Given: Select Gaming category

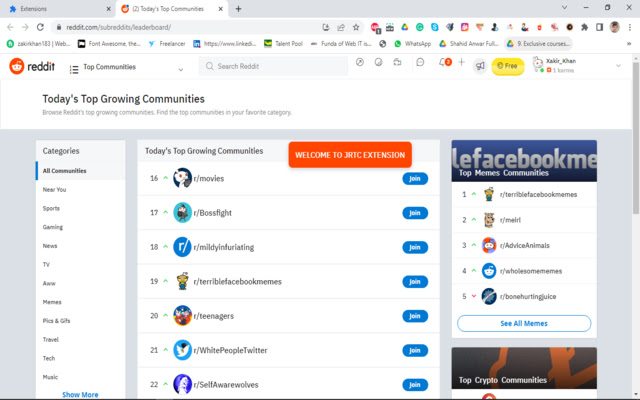Looking at the screenshot, I should pos(53,227).
